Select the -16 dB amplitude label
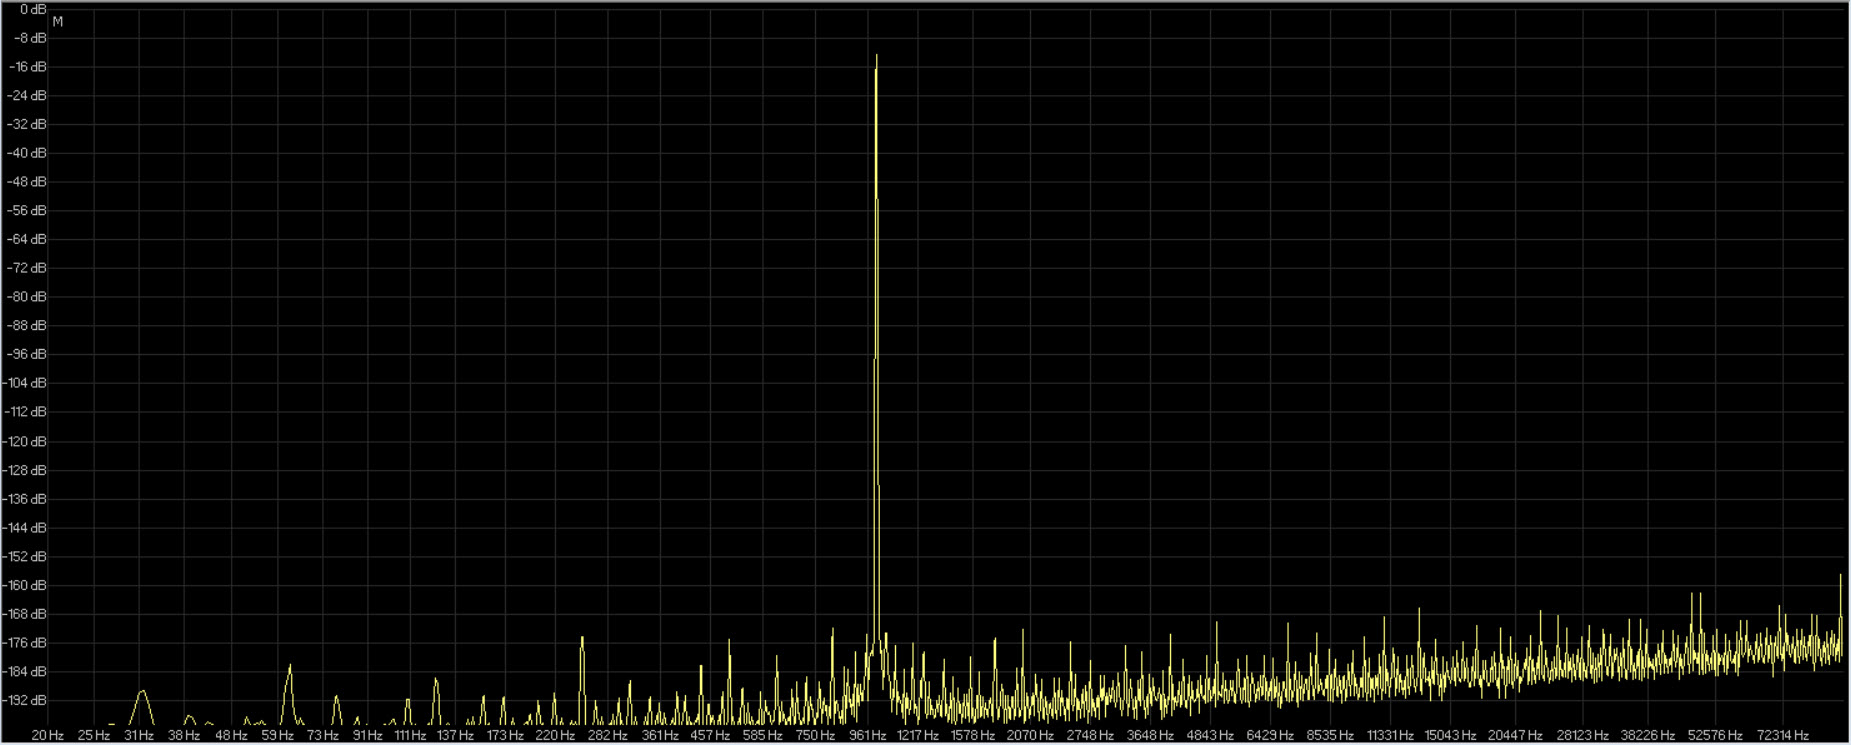This screenshot has width=1851, height=745. 27,67
